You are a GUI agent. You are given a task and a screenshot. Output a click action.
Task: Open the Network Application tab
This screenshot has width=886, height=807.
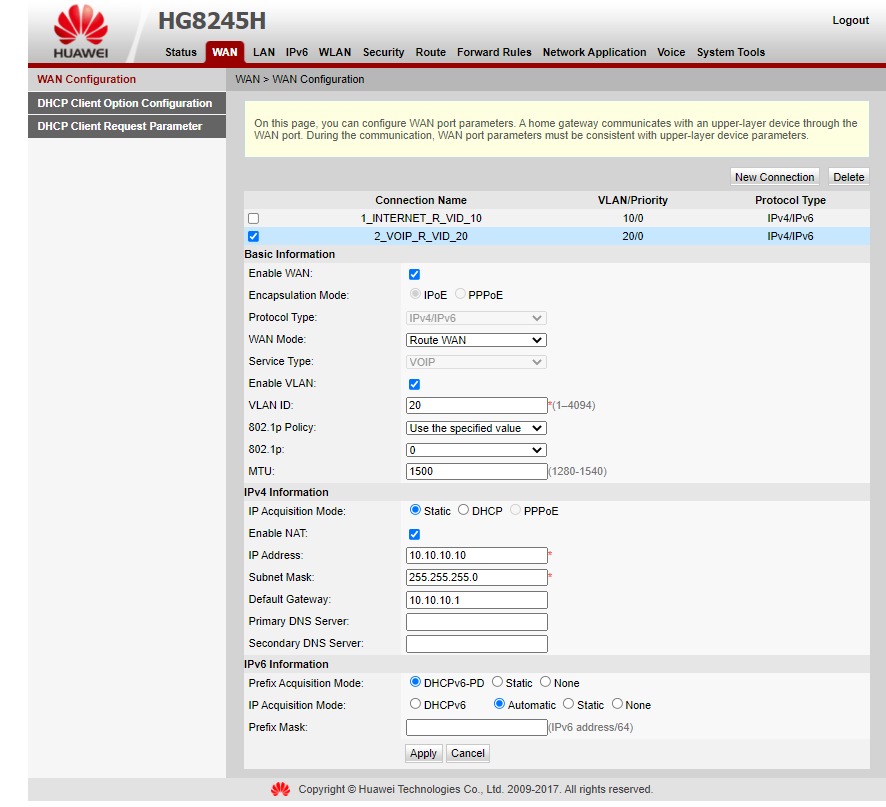594,52
